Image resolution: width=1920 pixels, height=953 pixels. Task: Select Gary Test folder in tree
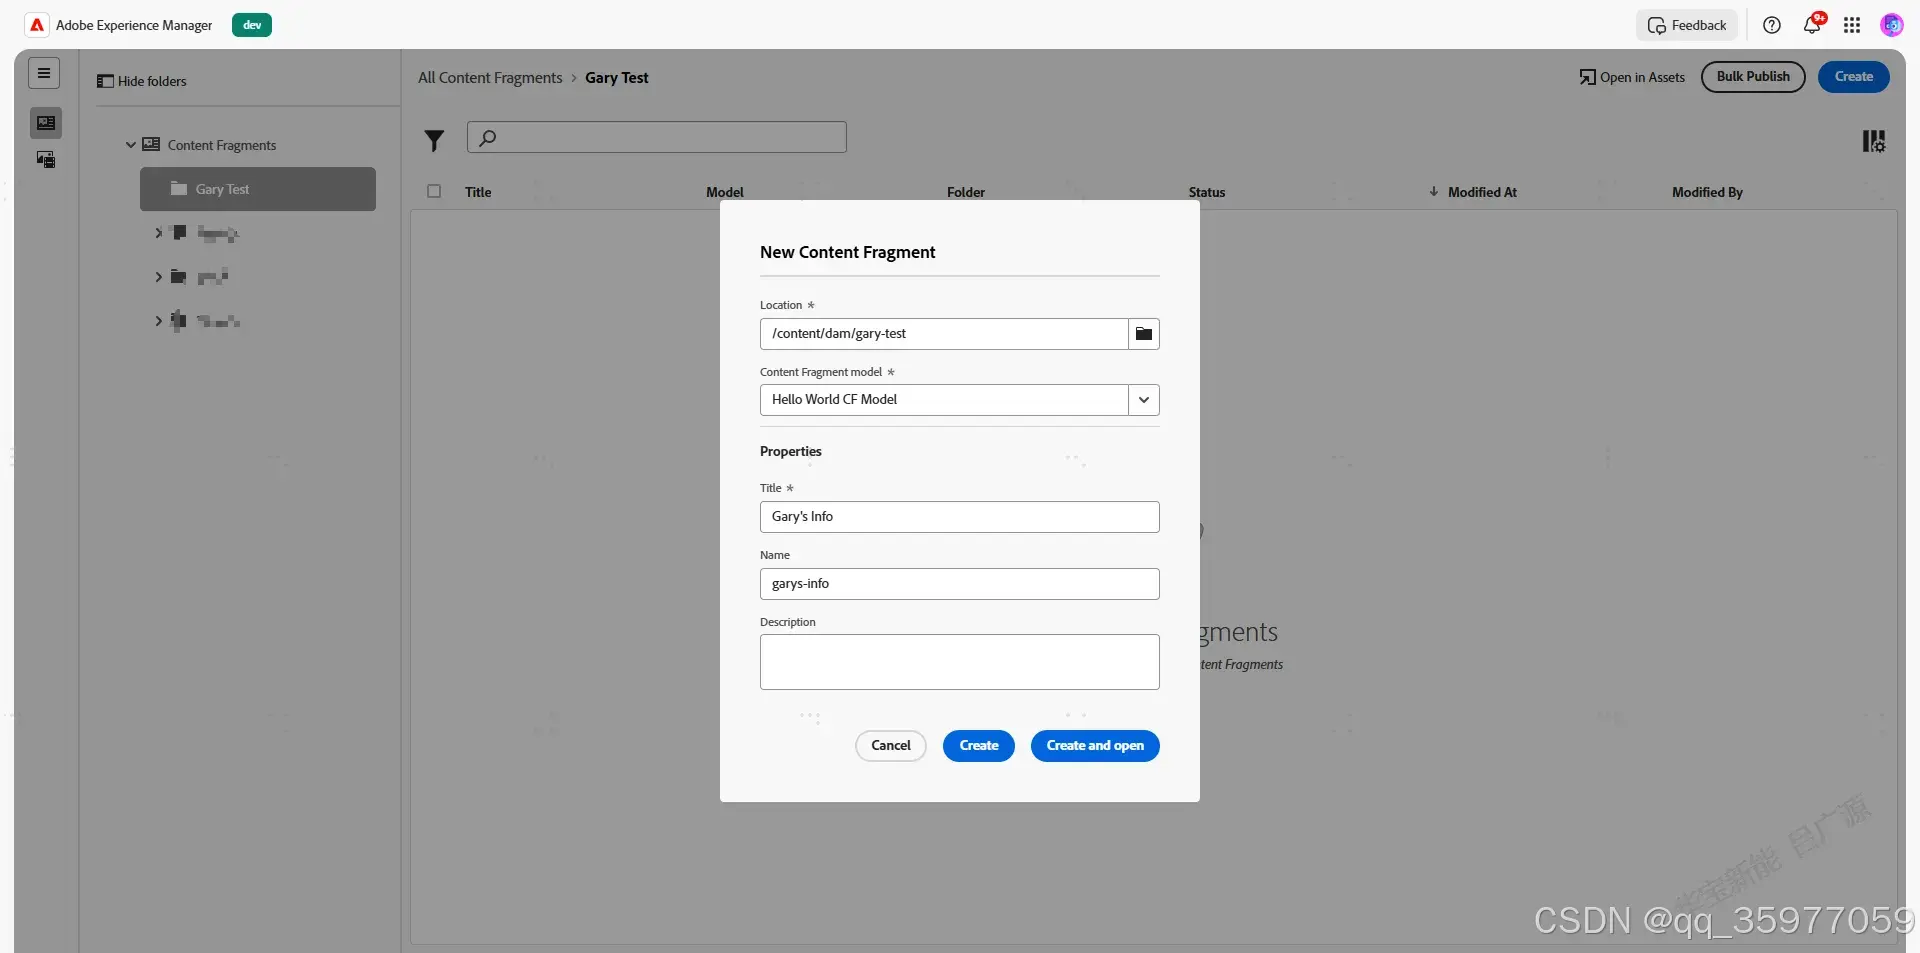click(258, 189)
